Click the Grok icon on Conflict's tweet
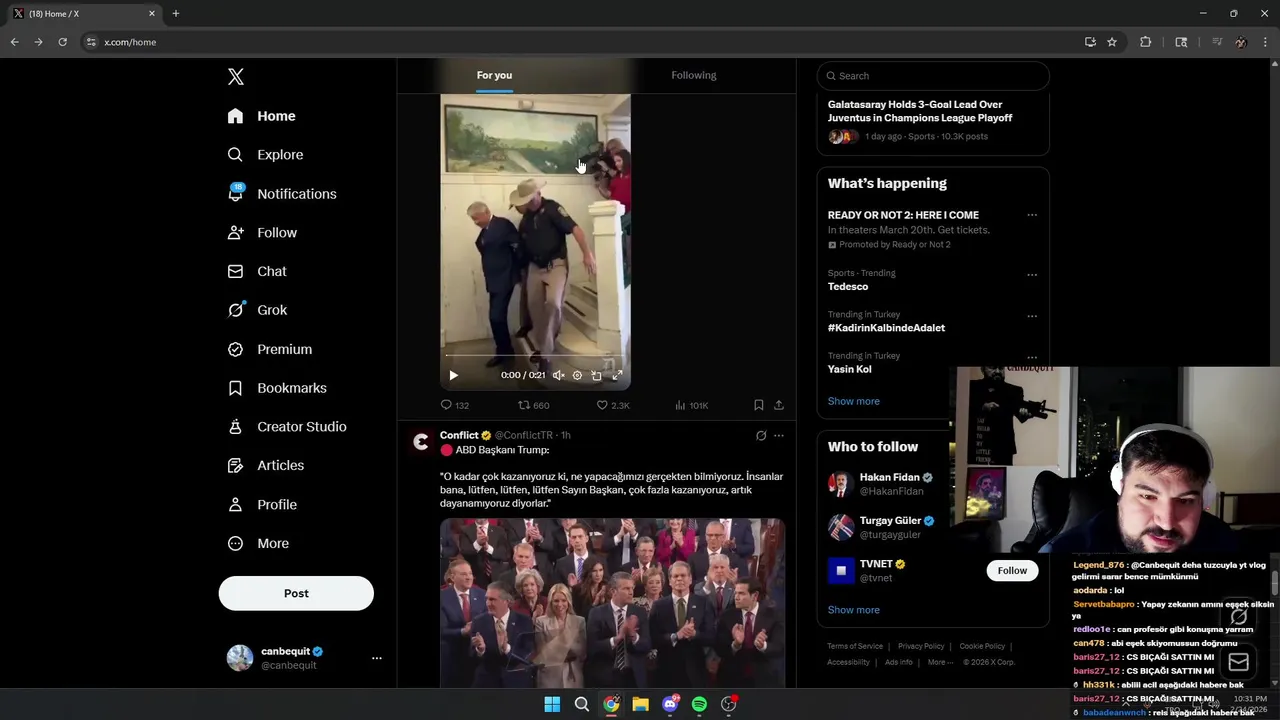Viewport: 1280px width, 720px height. pos(761,436)
